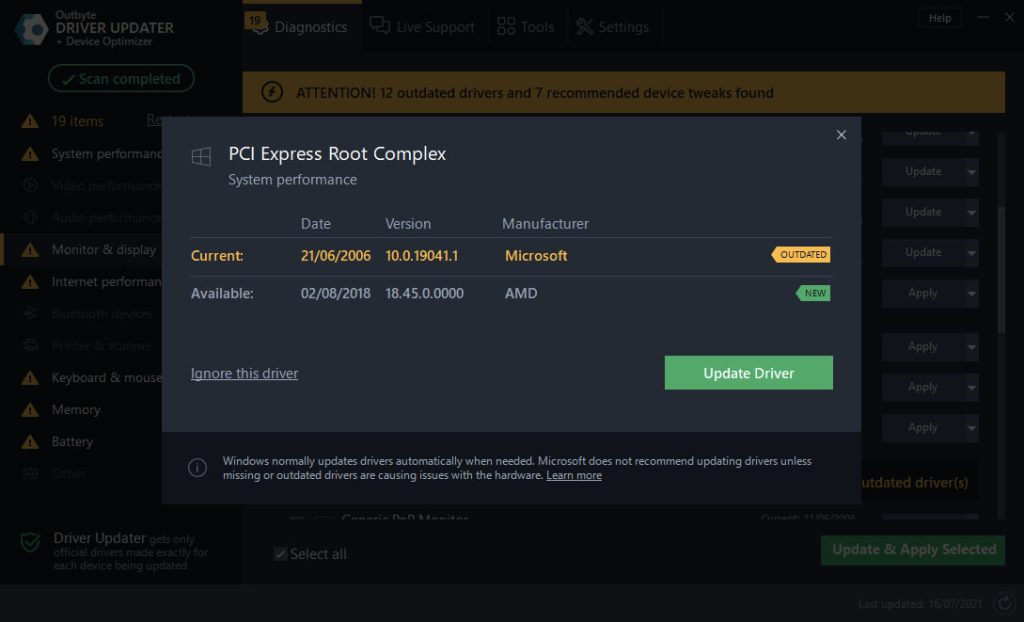1024x622 pixels.
Task: Click the refresh icon near Last updated
Action: 1004,603
